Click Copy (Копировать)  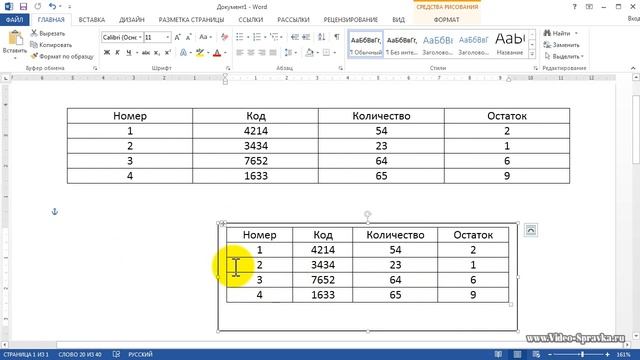[x=51, y=45]
